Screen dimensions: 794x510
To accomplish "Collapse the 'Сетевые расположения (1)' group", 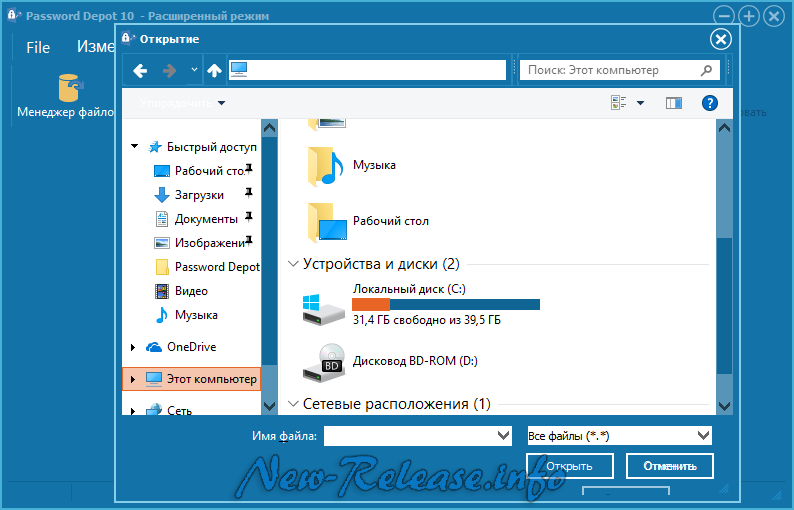I will 293,404.
